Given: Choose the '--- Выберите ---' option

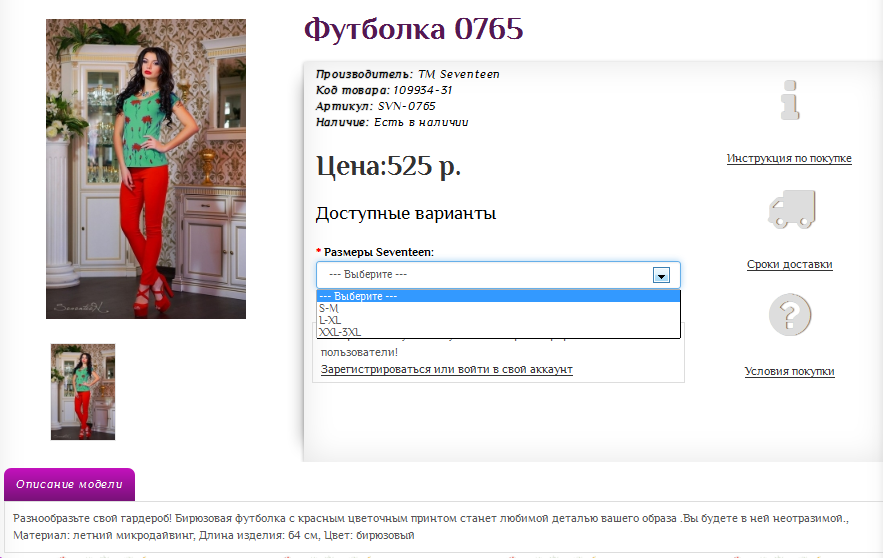Looking at the screenshot, I should tap(498, 296).
